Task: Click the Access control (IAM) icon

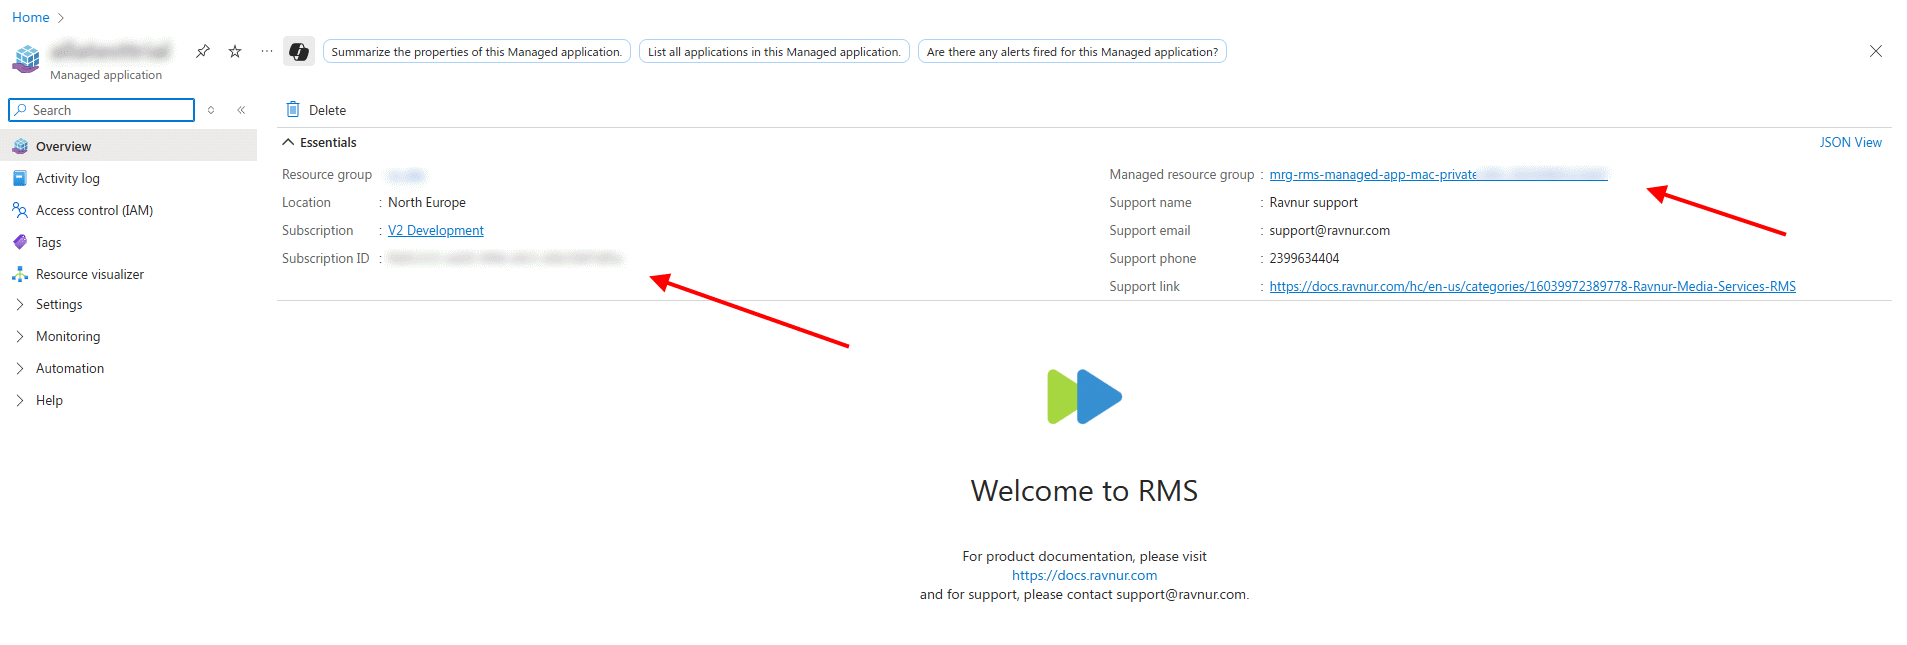Action: pos(20,210)
